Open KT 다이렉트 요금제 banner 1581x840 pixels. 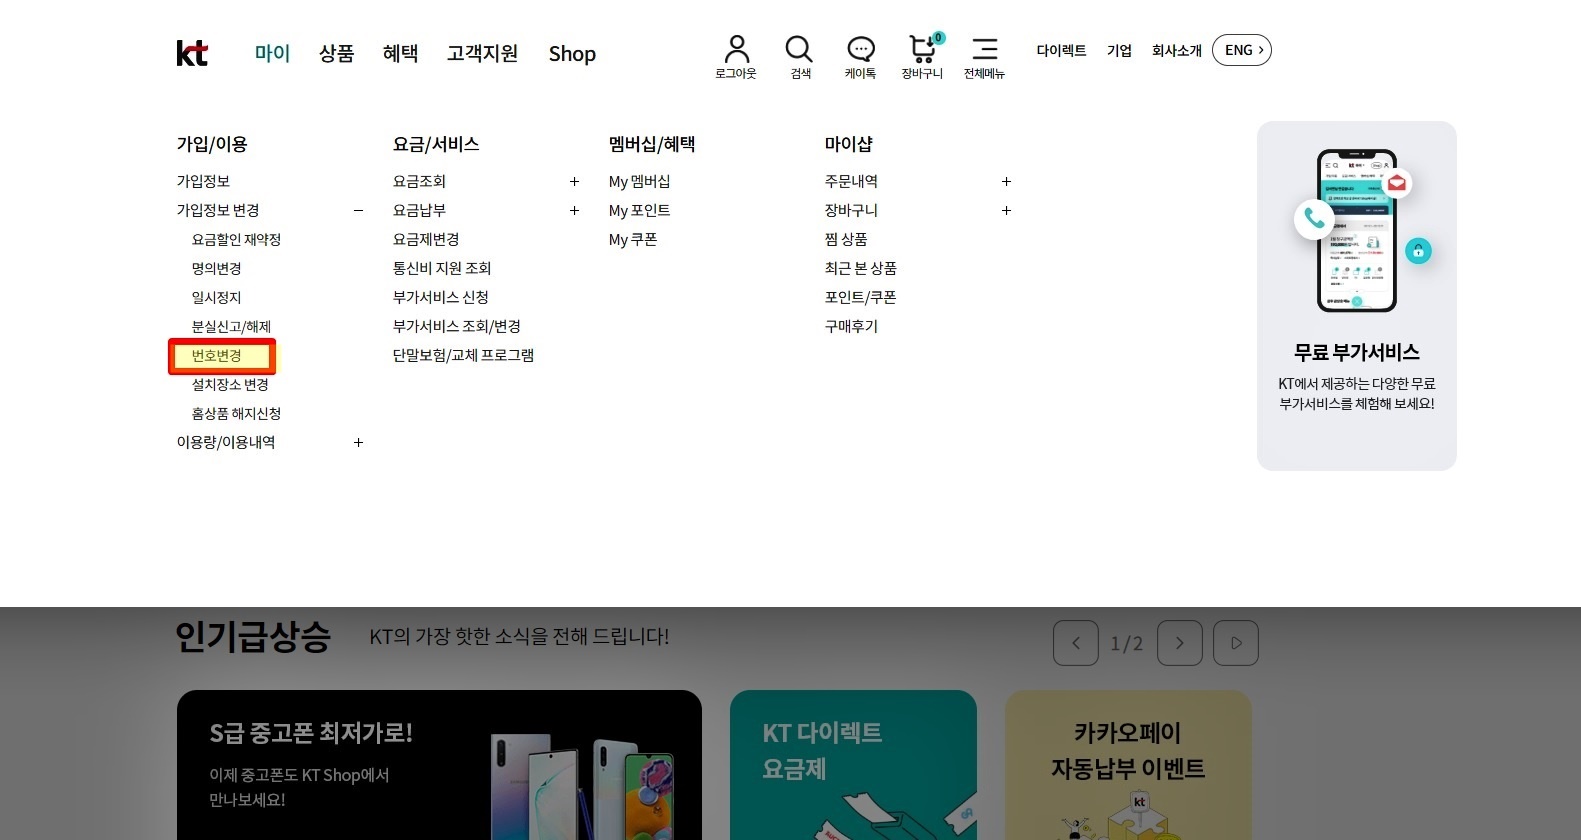(x=853, y=765)
